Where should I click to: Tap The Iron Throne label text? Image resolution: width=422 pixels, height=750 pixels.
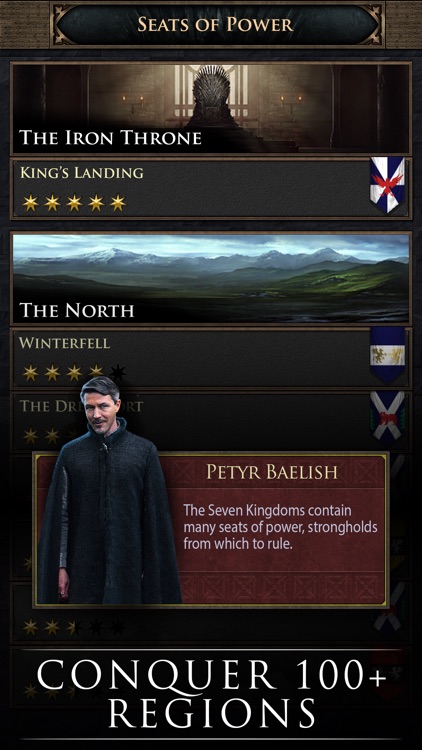[110, 138]
